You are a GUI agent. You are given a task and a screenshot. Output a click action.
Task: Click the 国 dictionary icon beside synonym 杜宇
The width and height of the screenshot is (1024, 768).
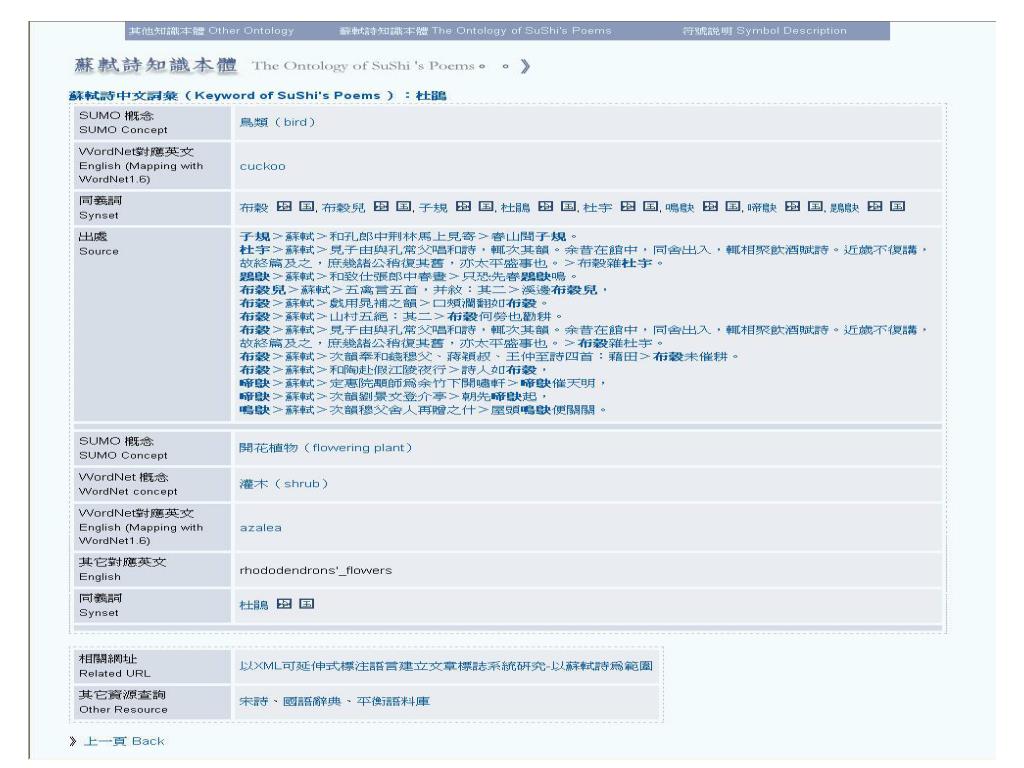650,206
